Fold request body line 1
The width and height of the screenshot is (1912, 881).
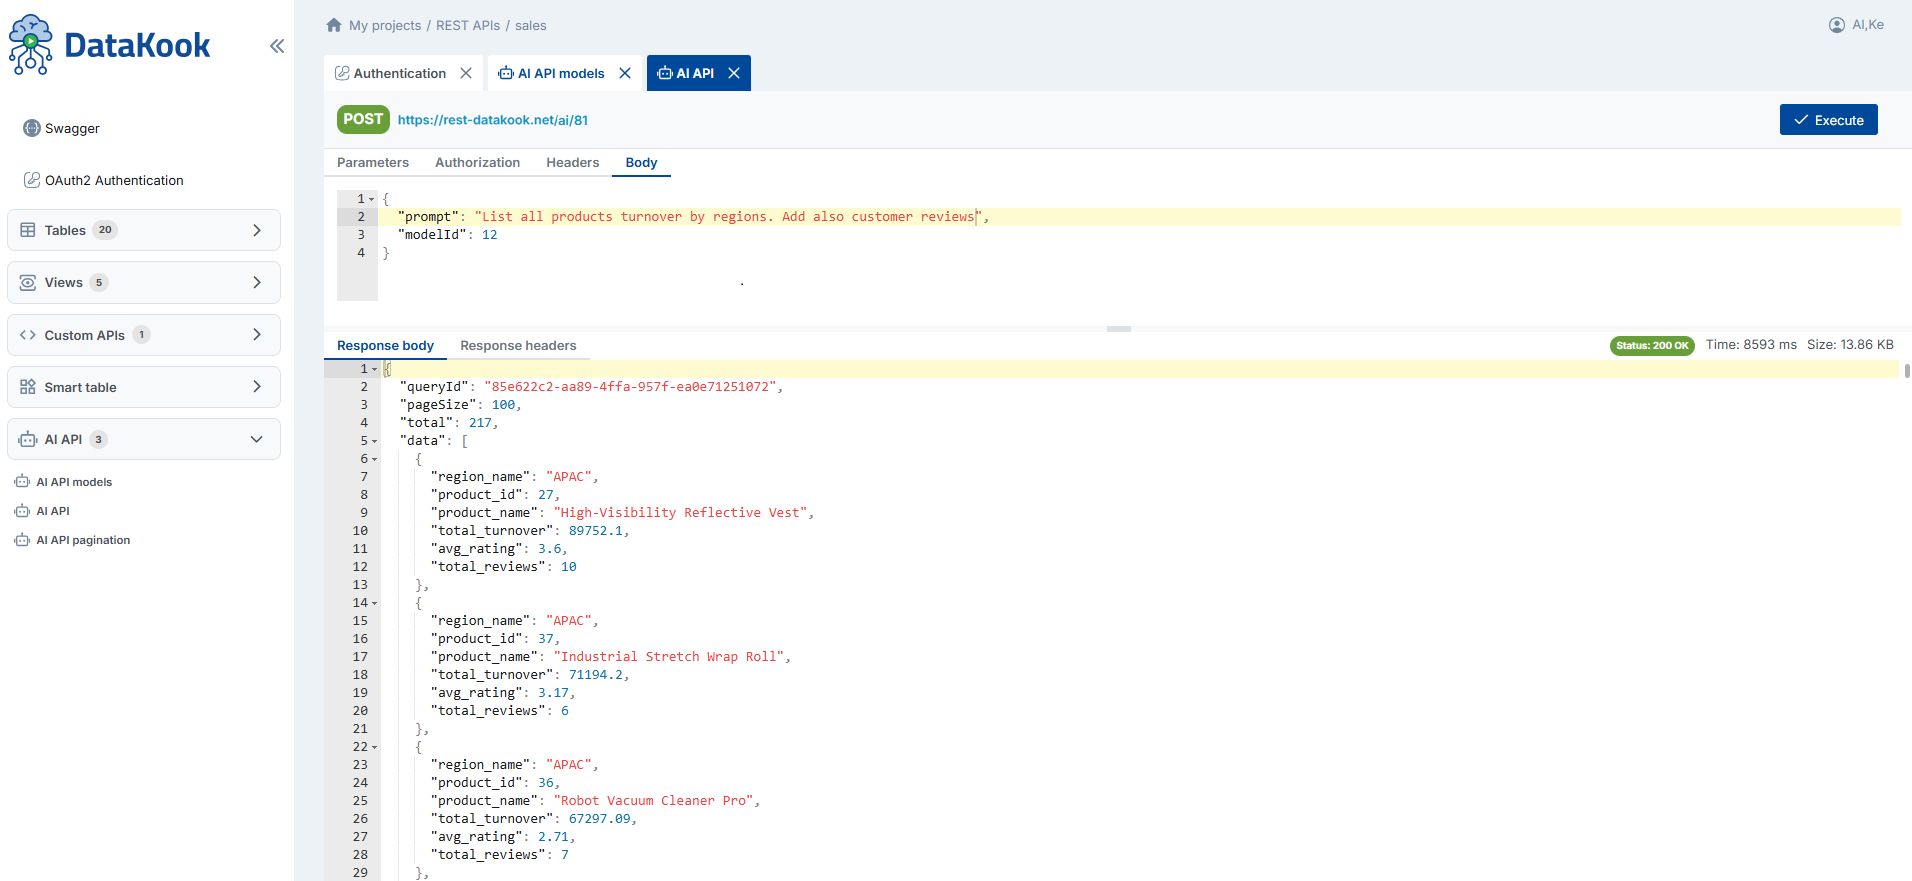pyautogui.click(x=372, y=199)
